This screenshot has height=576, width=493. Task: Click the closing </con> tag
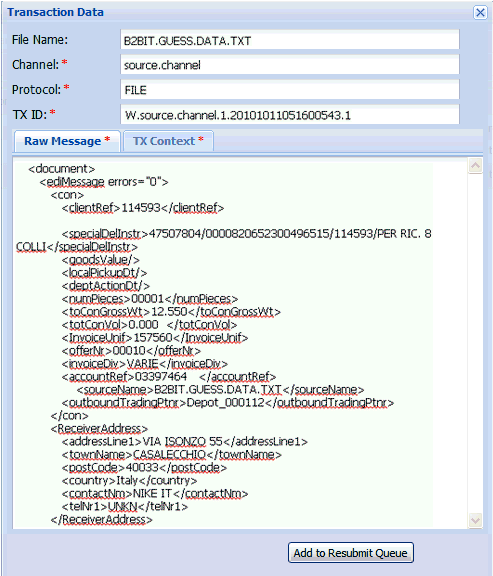(69, 415)
